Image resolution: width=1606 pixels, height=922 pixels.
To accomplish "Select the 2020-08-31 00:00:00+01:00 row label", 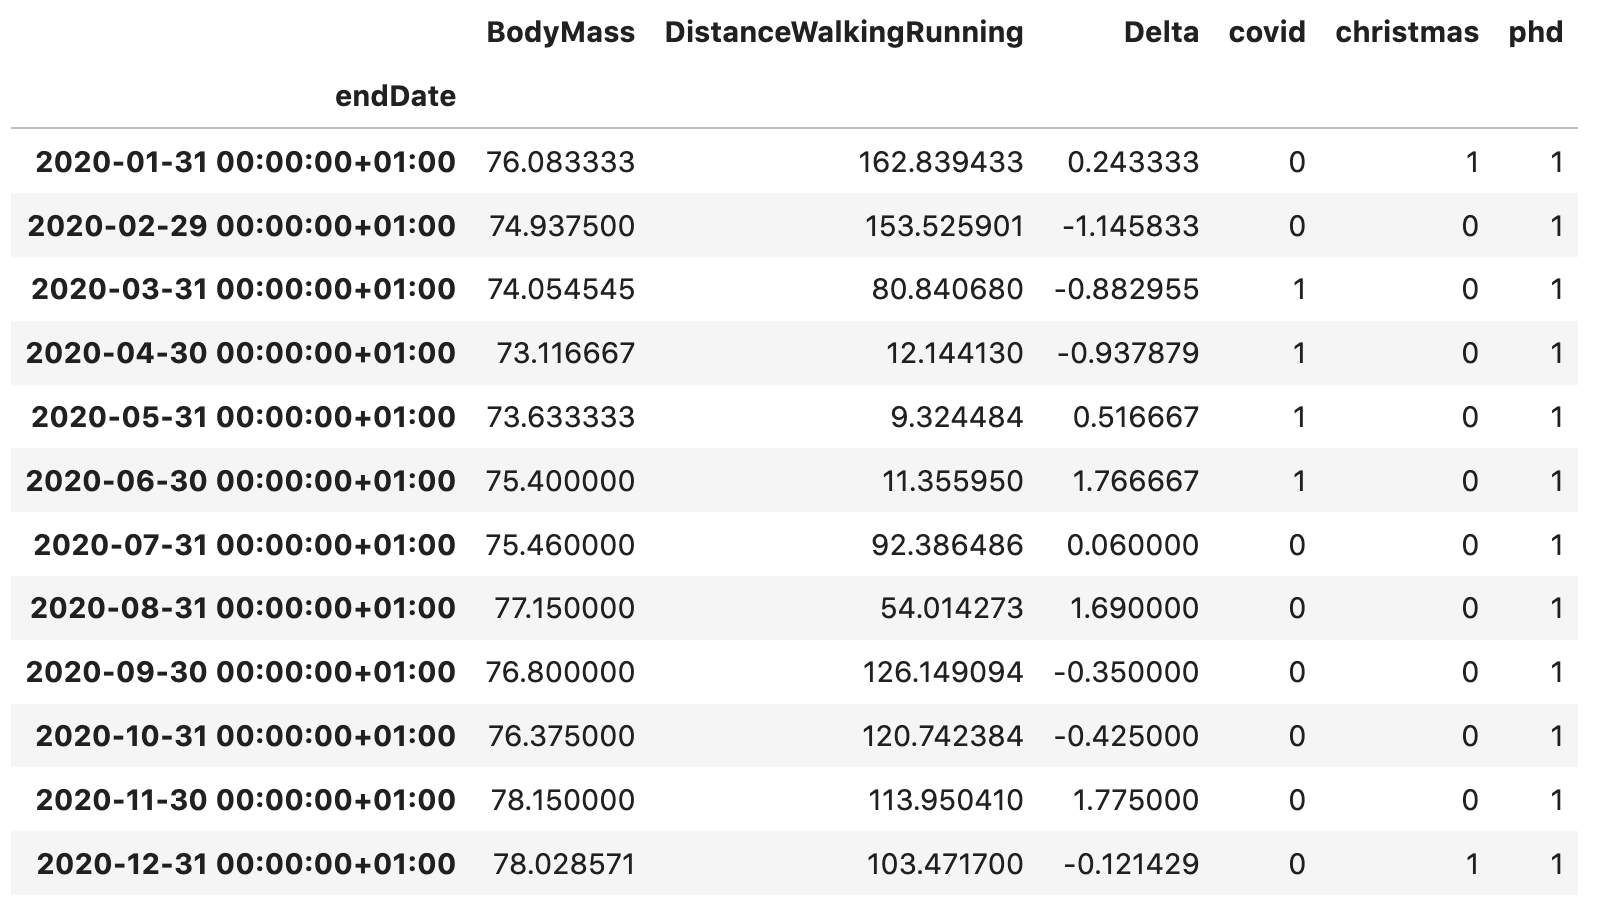I will [x=243, y=609].
